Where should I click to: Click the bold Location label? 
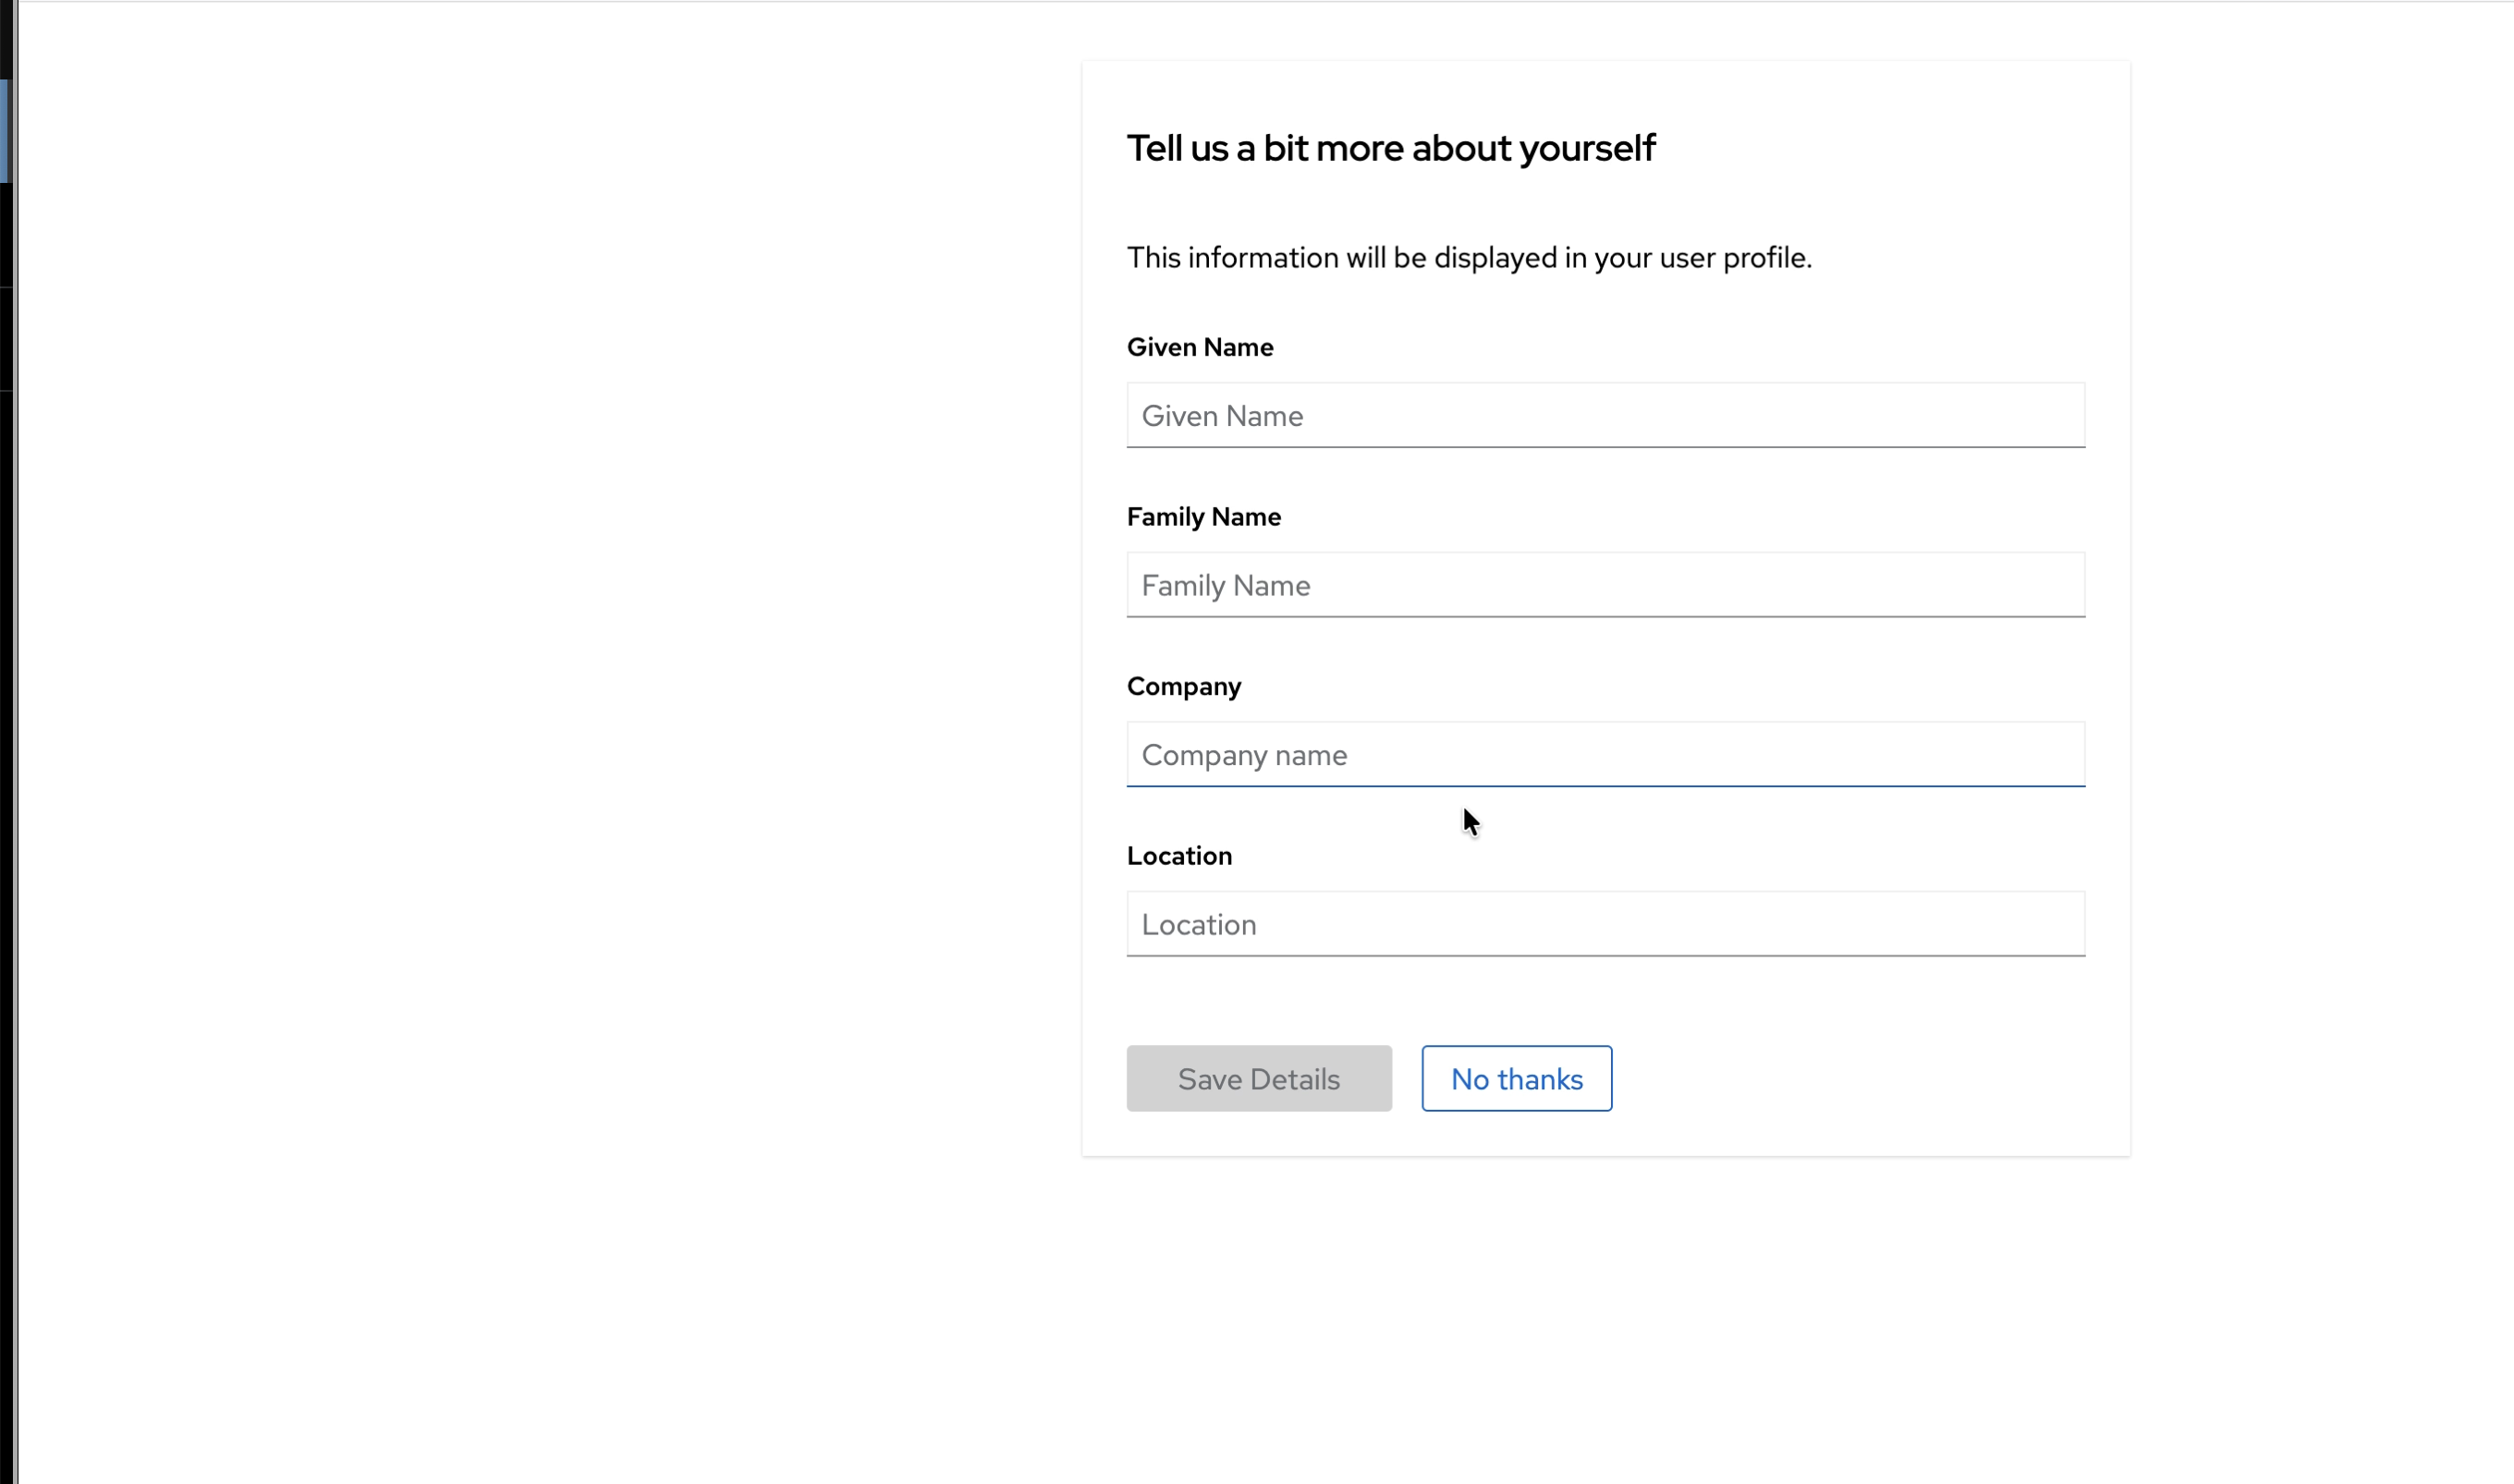(x=1179, y=856)
